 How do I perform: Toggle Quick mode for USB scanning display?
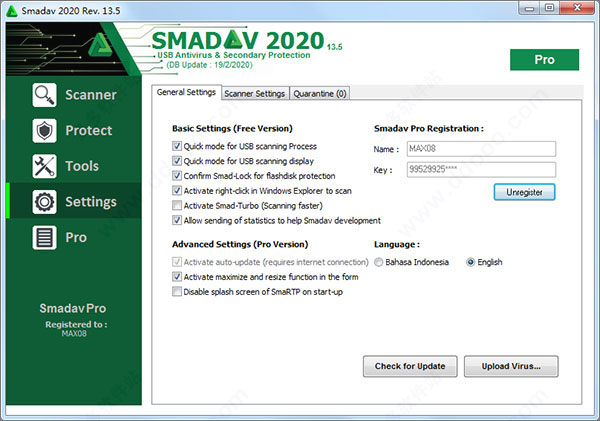click(176, 161)
